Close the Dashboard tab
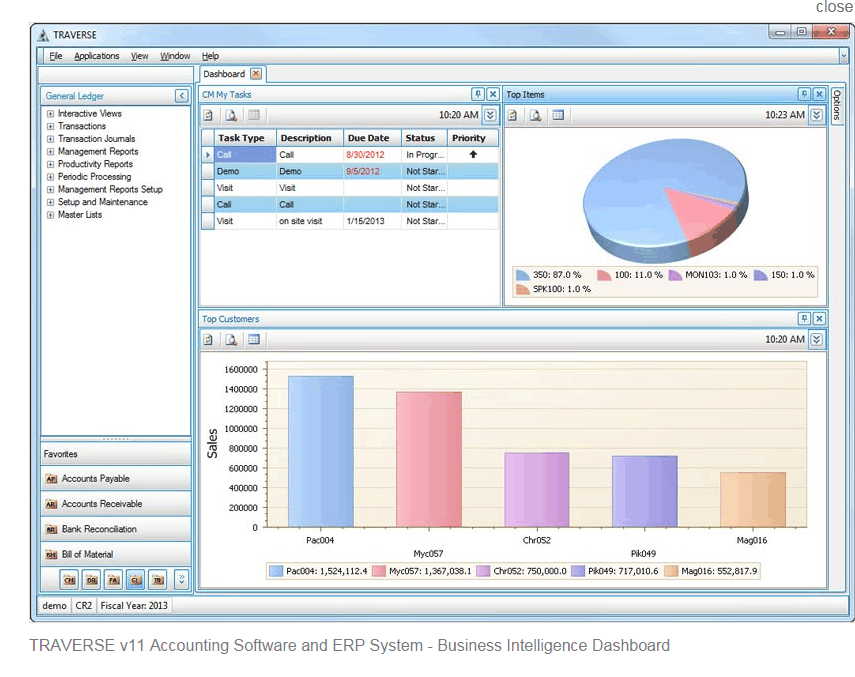Viewport: 855px width, 677px height. tap(256, 74)
